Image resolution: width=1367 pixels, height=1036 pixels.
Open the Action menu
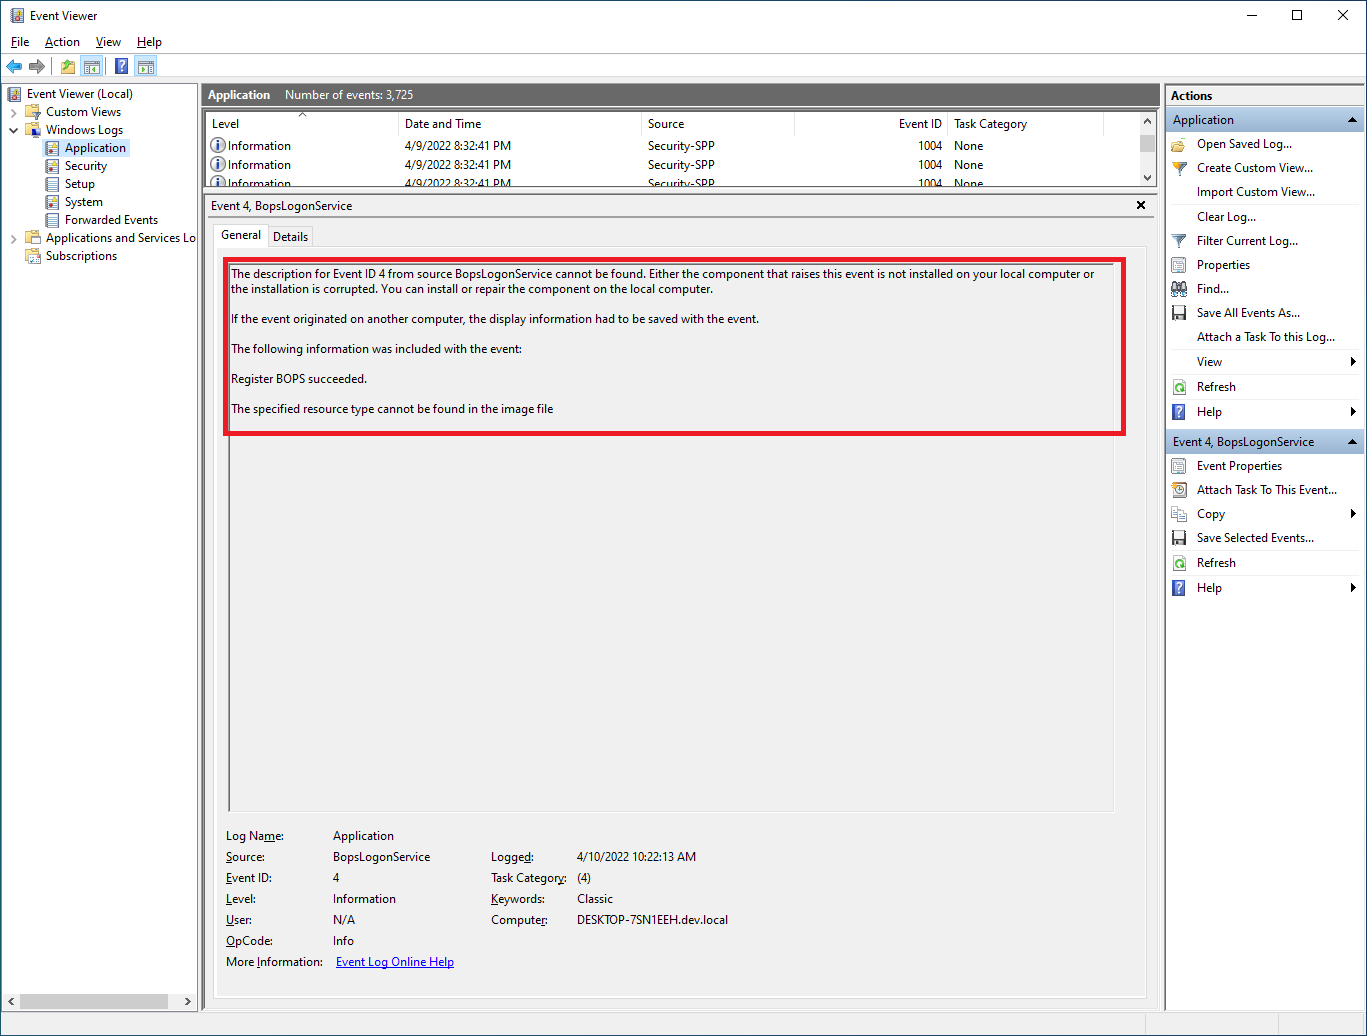click(62, 42)
